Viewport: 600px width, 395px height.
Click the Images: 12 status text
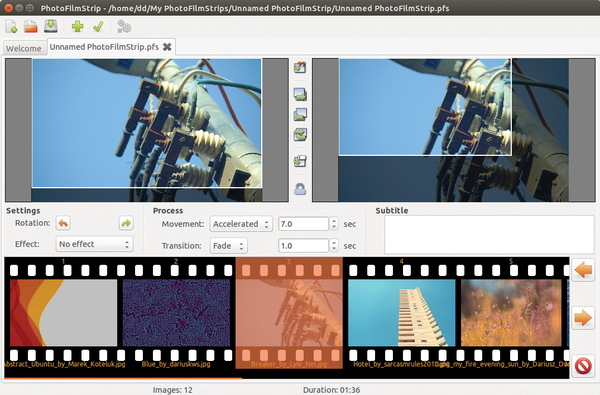[x=173, y=390]
